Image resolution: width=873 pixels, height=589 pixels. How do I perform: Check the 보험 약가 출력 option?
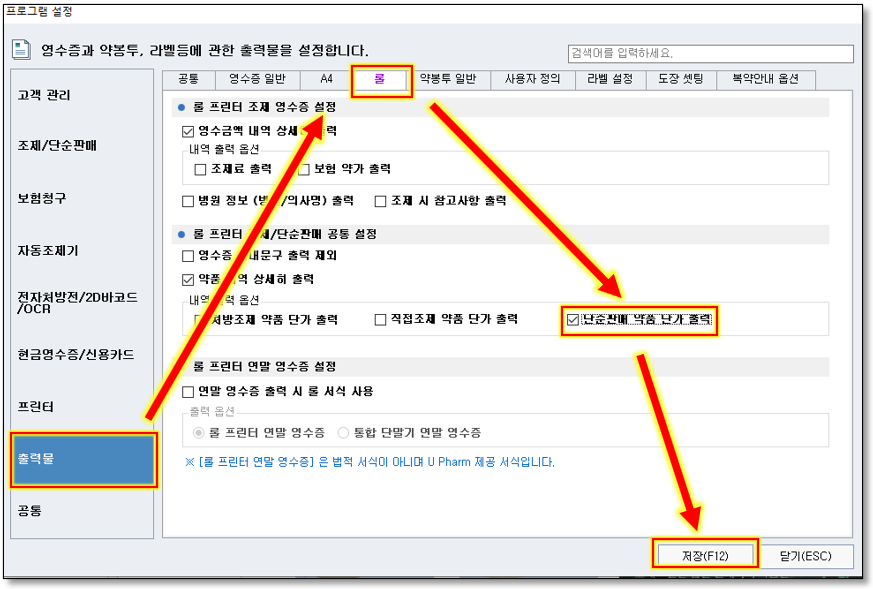(305, 170)
